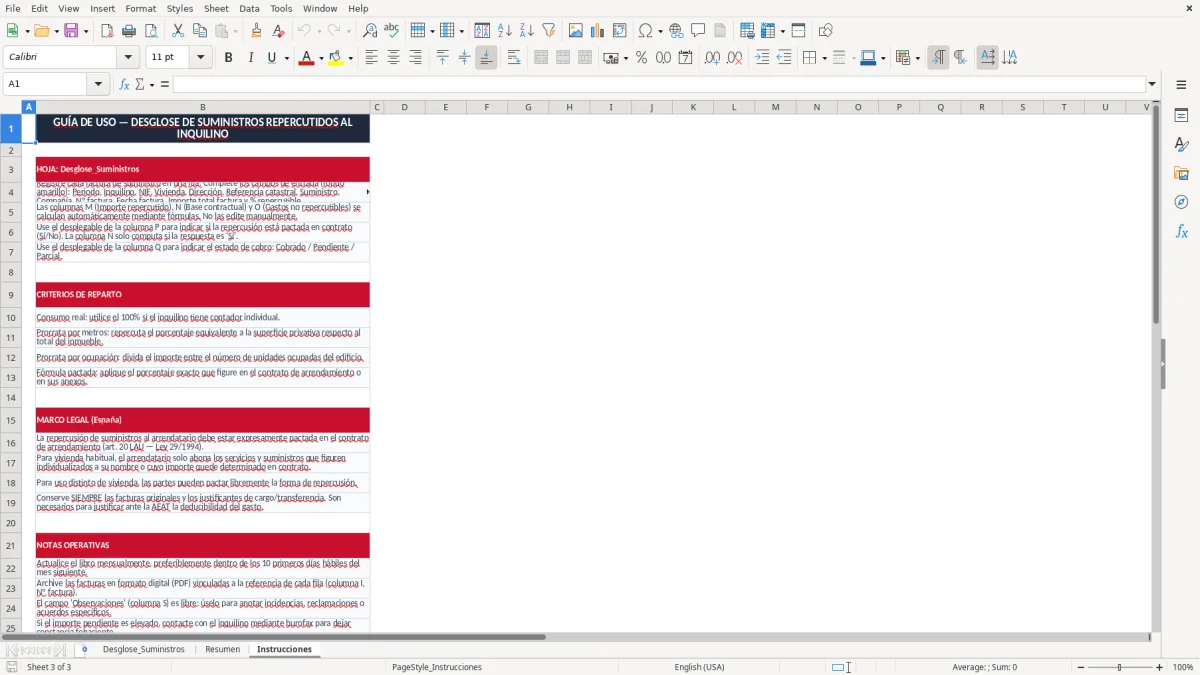The image size is (1200, 675).
Task: Click the Insert Comment icon
Action: pos(699,31)
